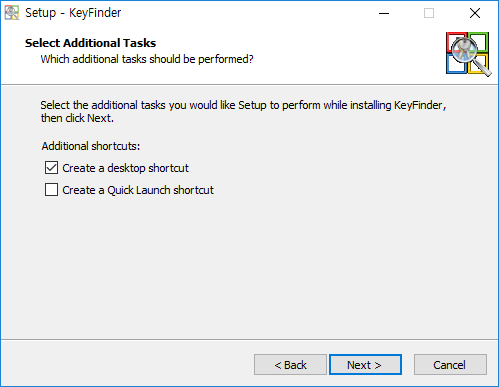
Task: Proceed with the Next button
Action: pyautogui.click(x=365, y=365)
